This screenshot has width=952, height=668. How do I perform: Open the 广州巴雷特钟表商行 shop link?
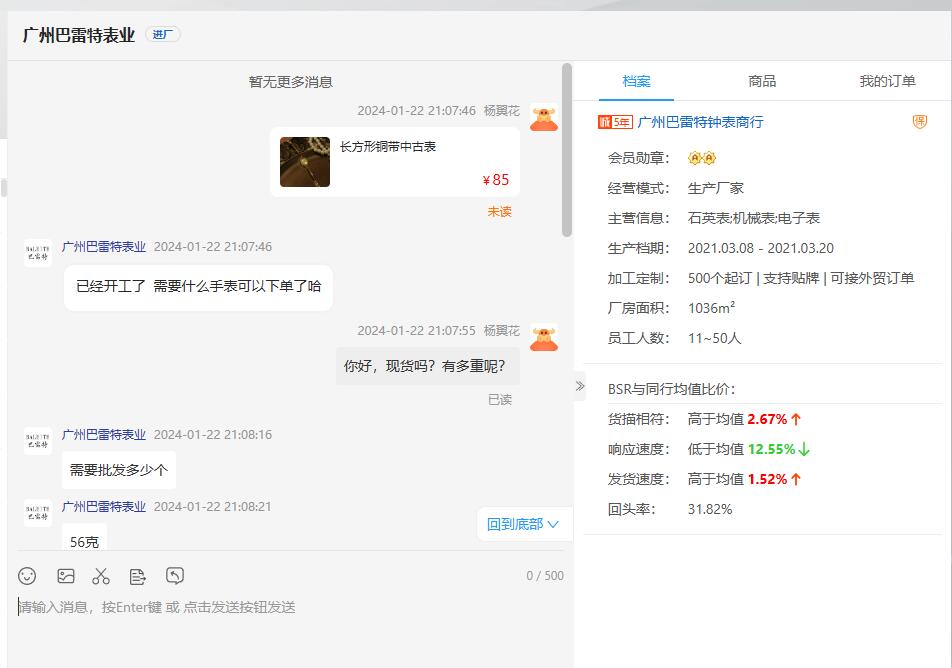coord(700,122)
